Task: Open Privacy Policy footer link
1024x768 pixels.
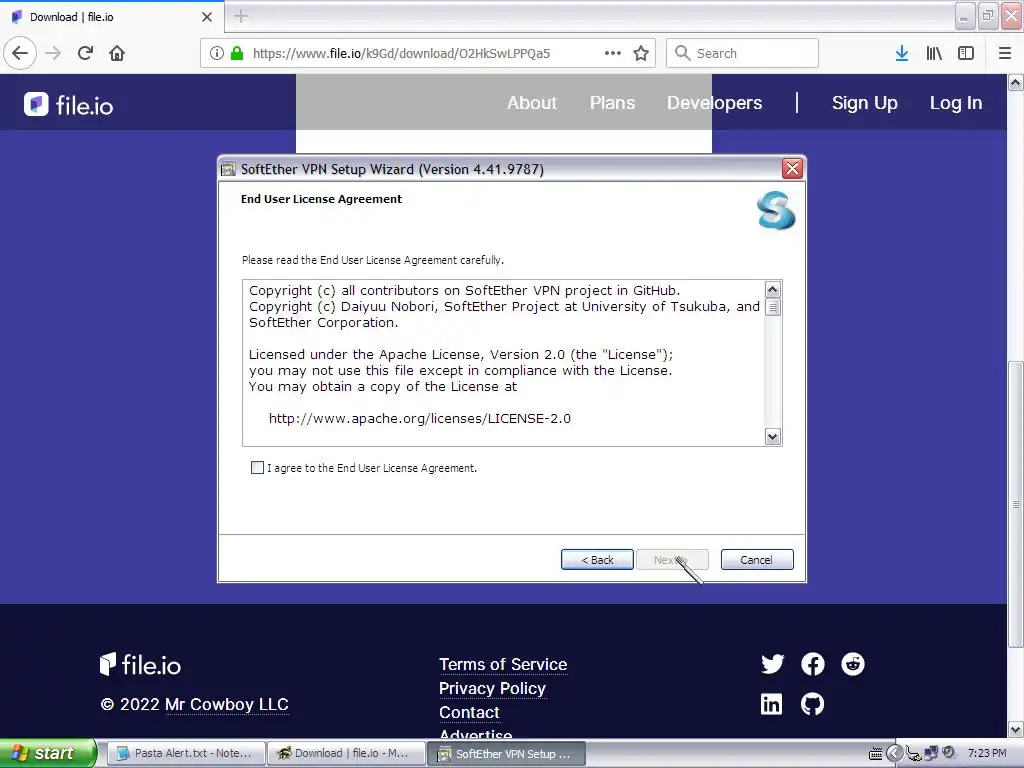Action: [492, 688]
